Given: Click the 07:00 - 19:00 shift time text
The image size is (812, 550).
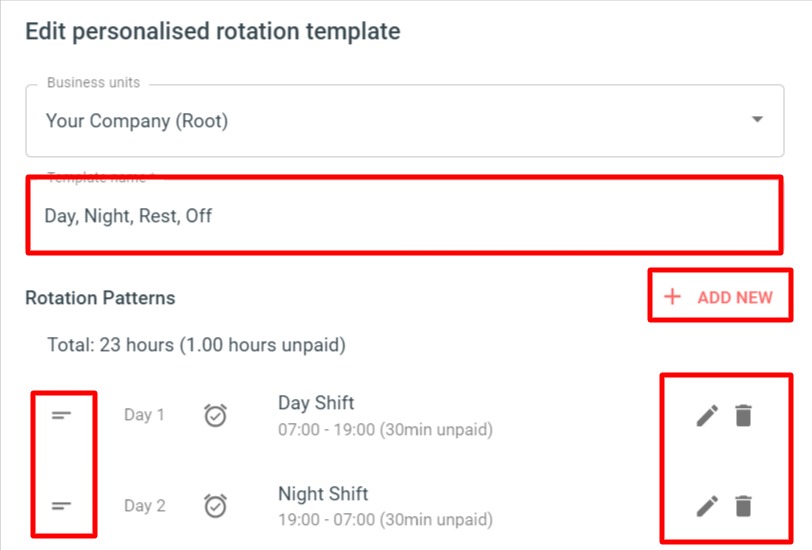Looking at the screenshot, I should [x=385, y=429].
